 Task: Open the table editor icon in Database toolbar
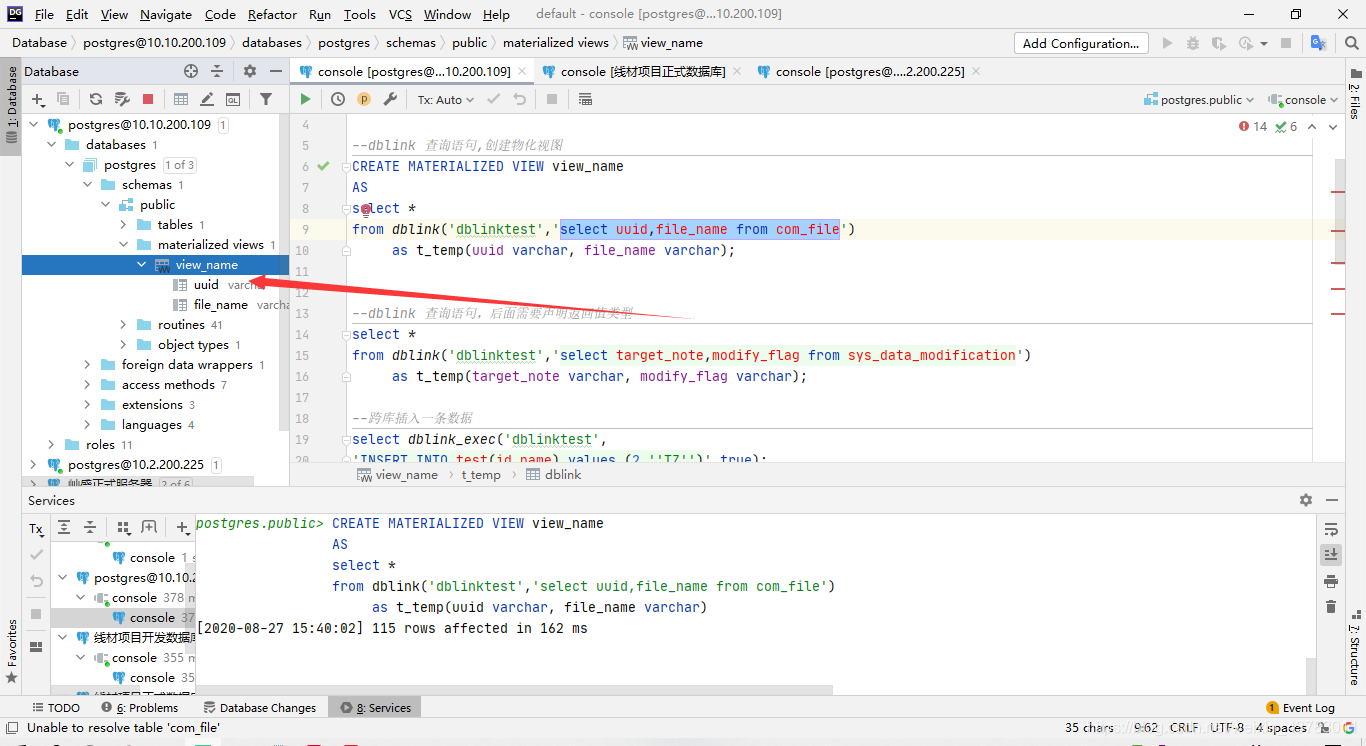tap(181, 99)
